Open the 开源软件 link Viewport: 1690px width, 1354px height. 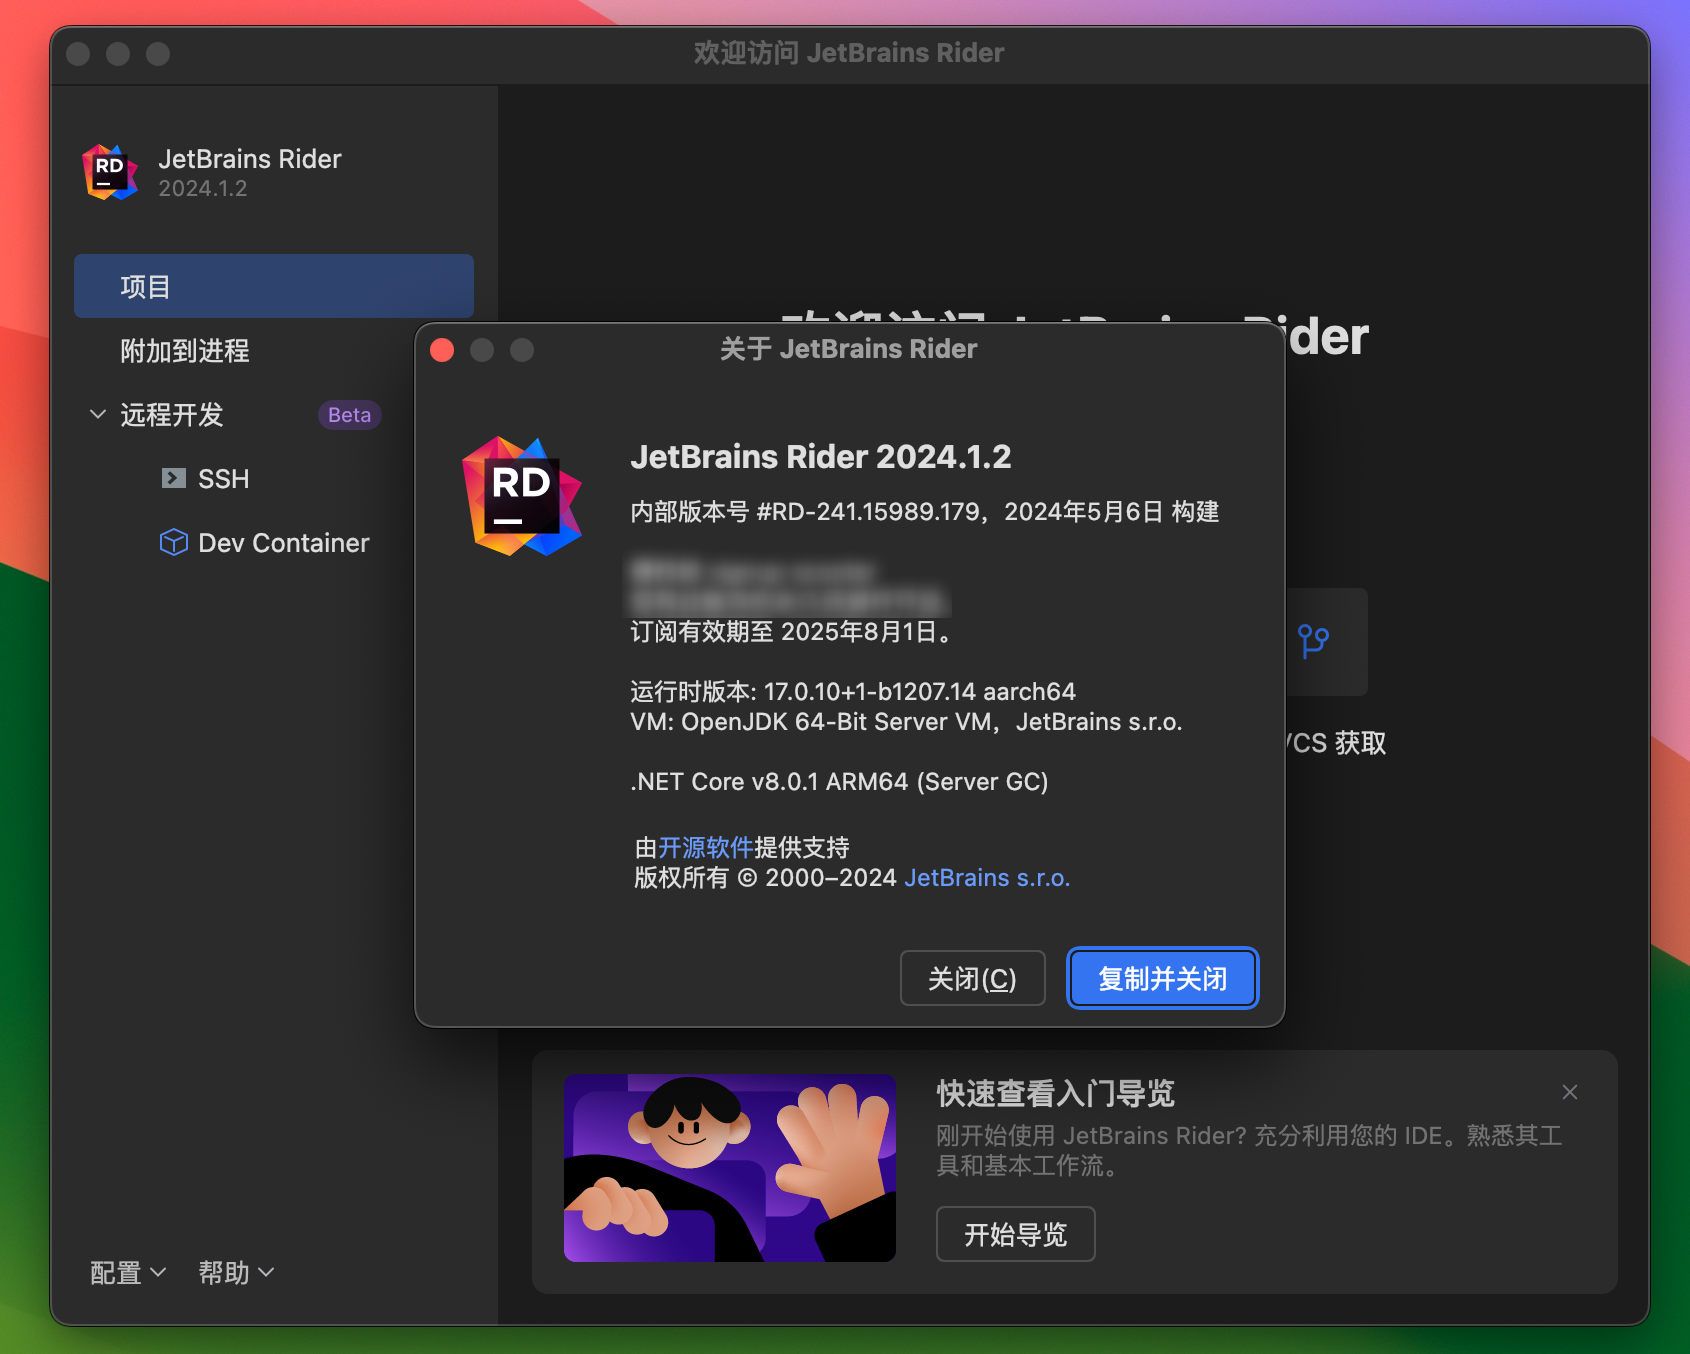[705, 848]
